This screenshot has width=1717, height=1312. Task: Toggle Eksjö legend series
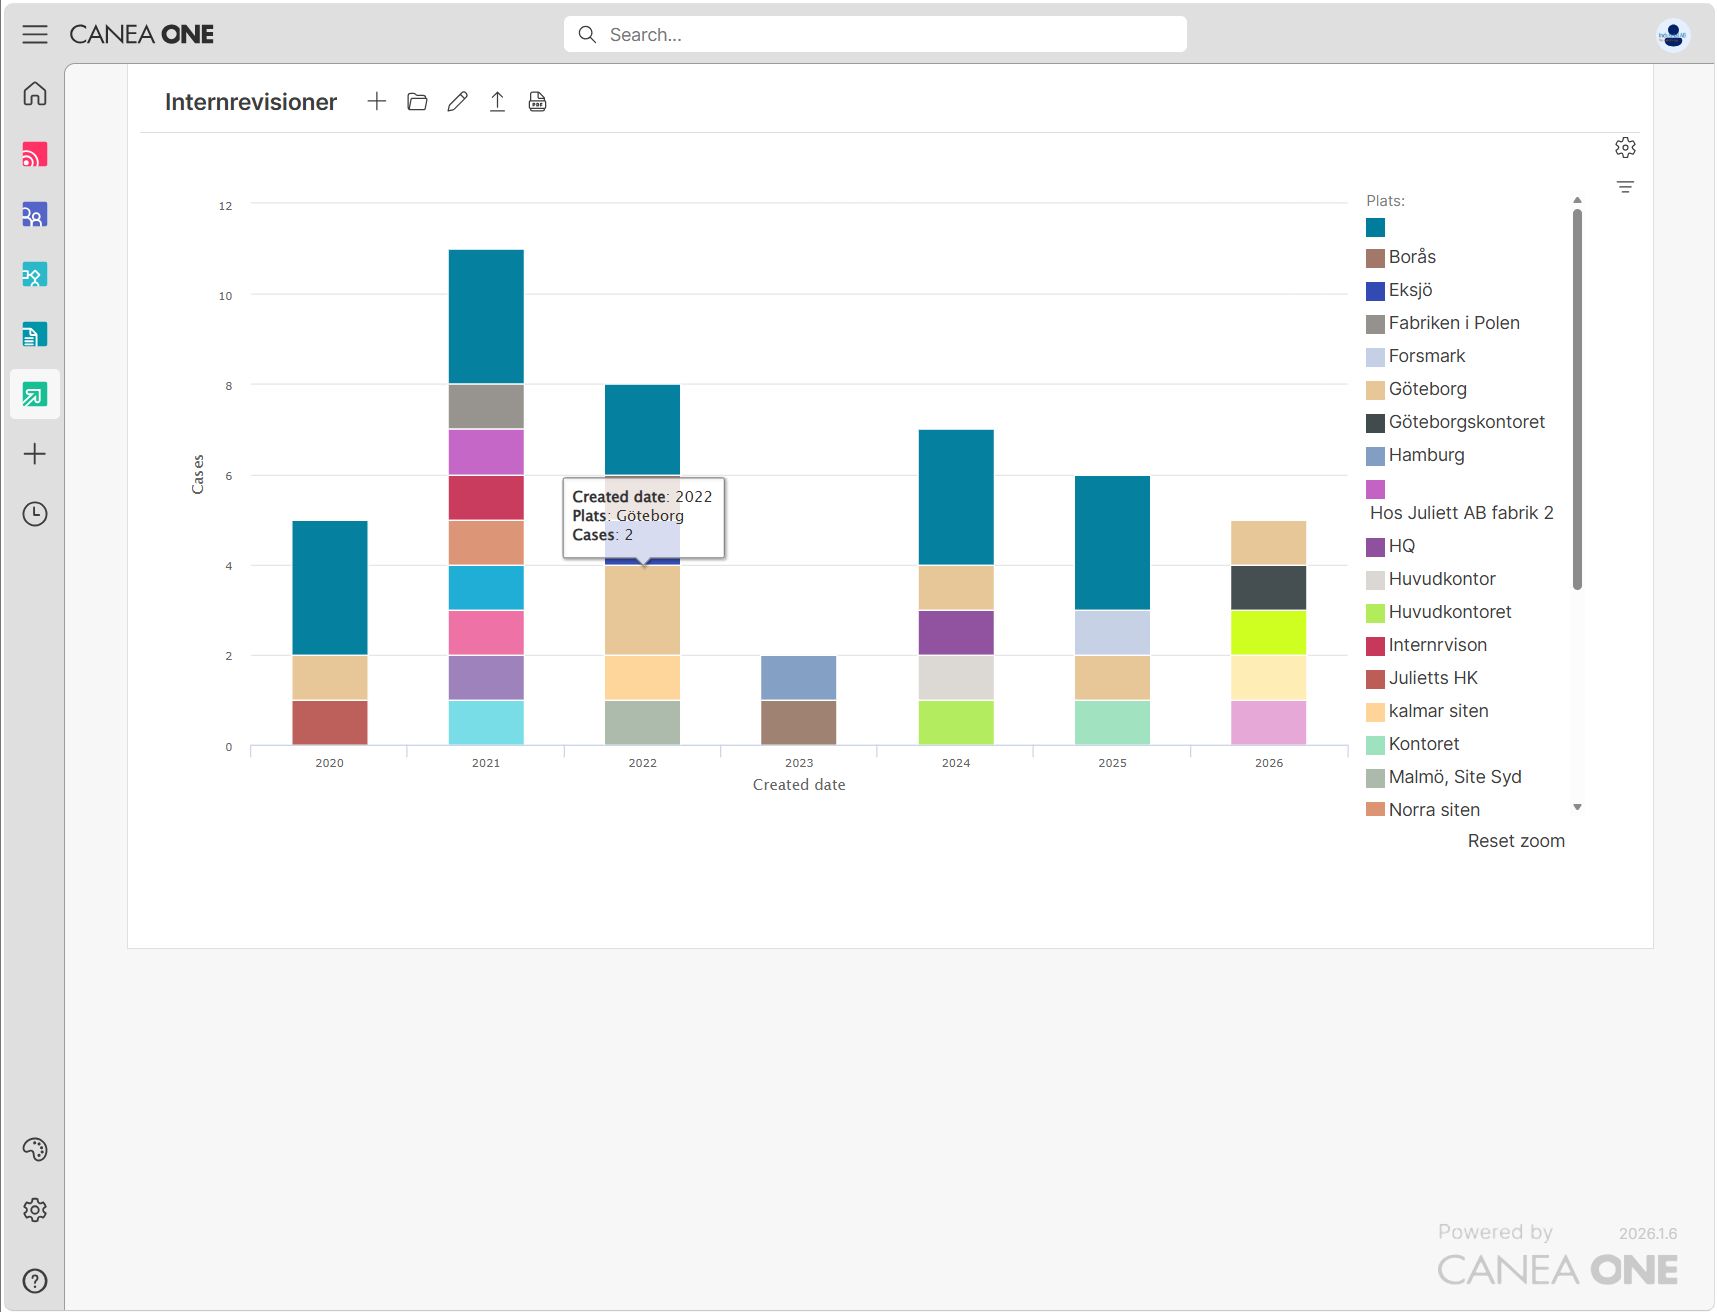coord(1399,290)
